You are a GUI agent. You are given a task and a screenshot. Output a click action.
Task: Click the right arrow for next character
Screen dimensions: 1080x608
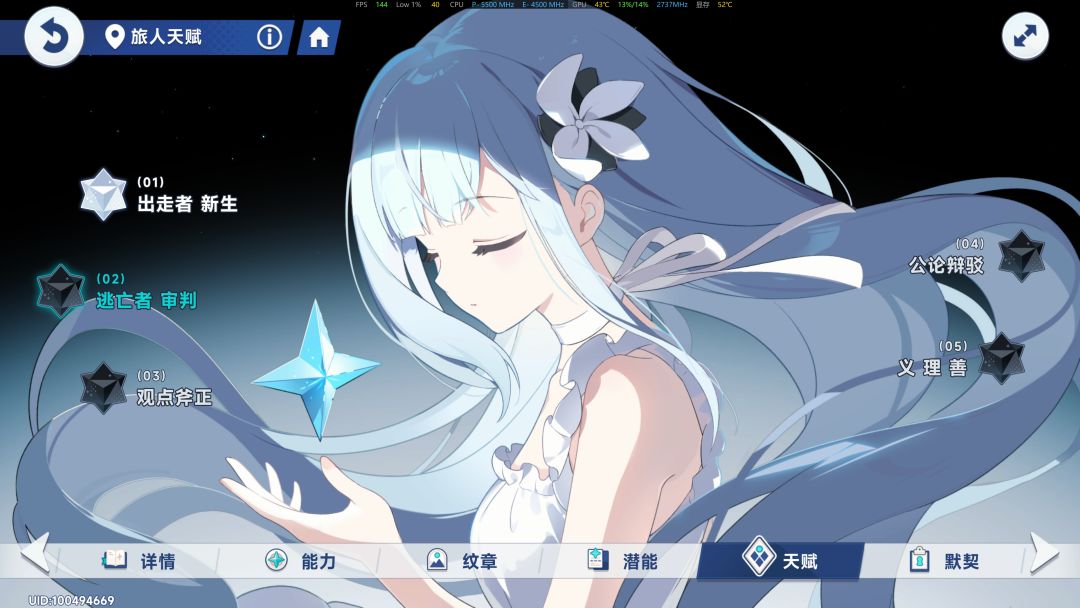coord(1044,552)
